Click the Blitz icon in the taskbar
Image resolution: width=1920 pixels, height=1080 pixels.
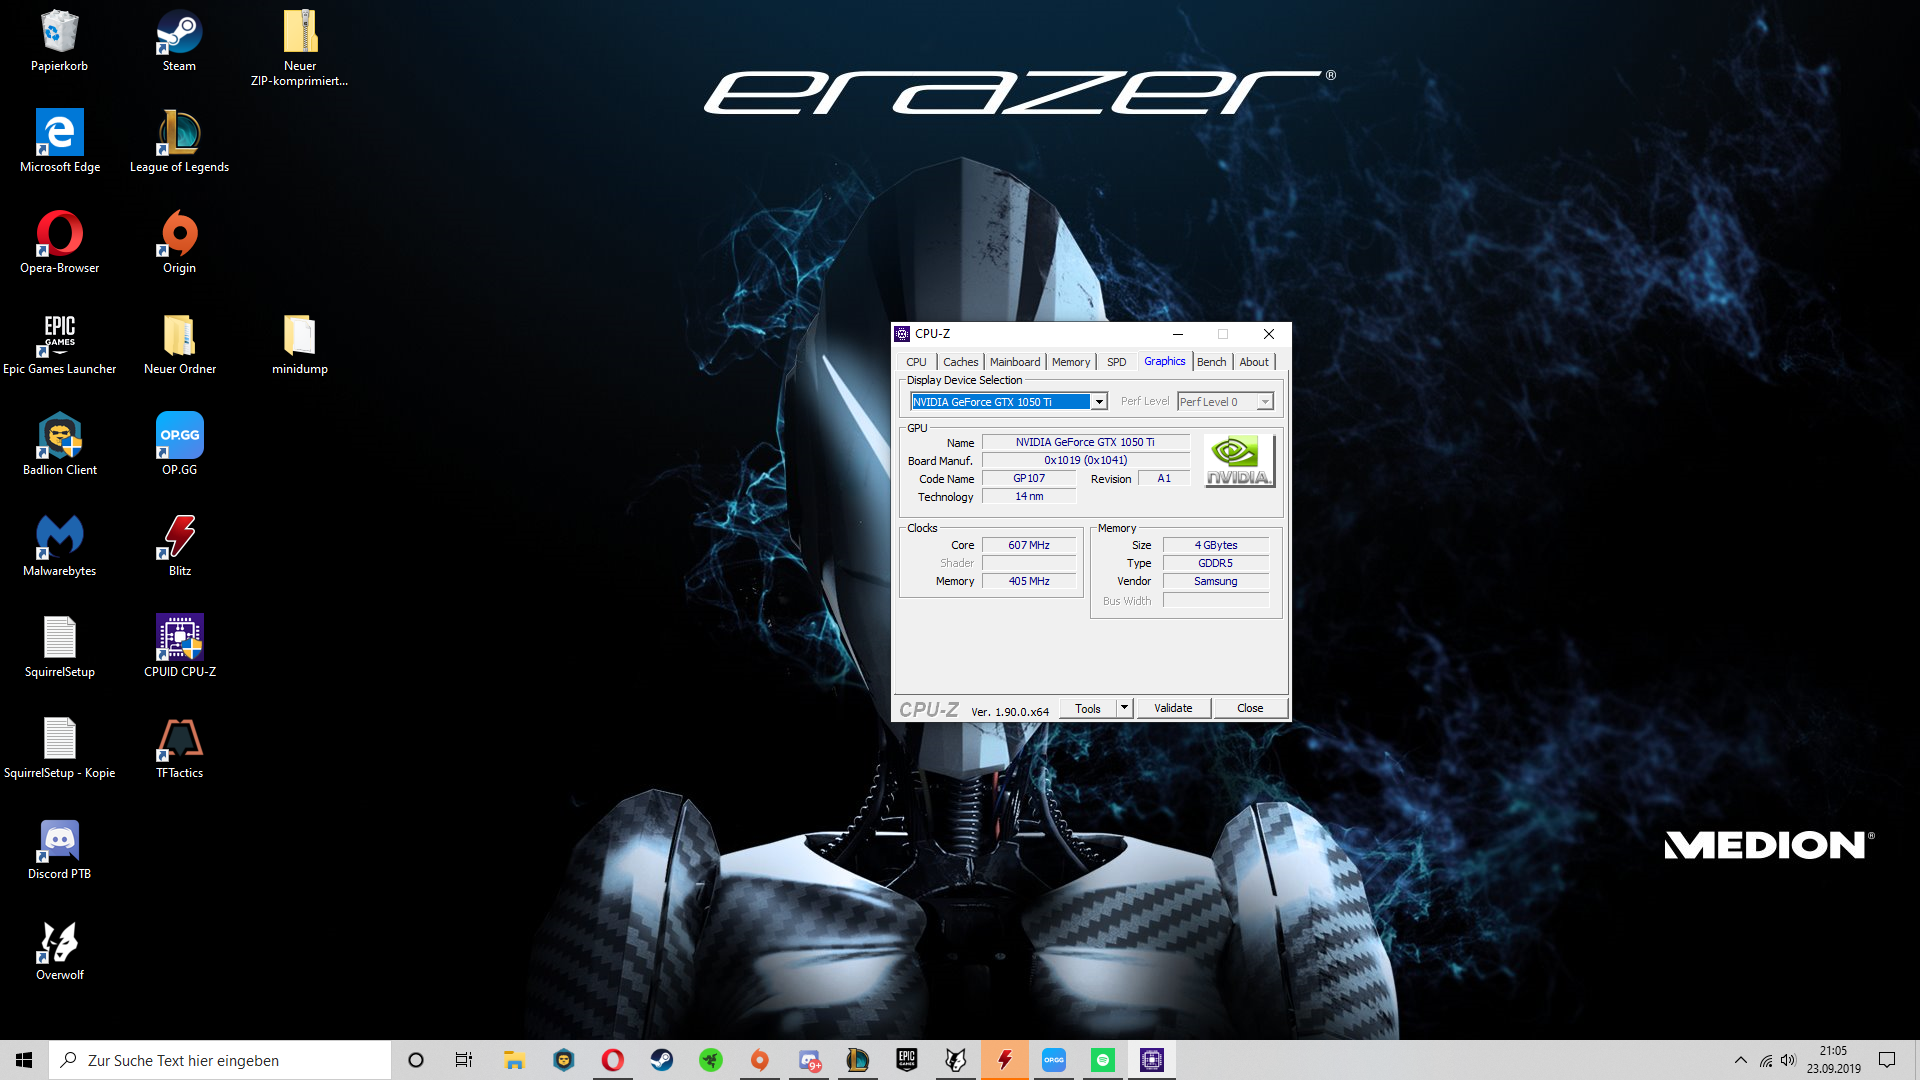coord(1005,1060)
